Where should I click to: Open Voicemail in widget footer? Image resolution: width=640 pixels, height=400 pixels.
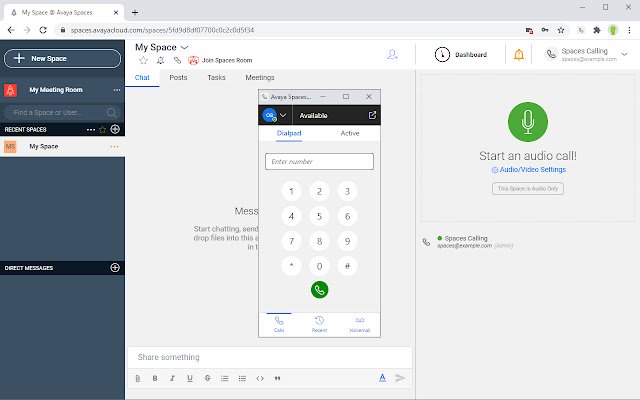(x=360, y=324)
